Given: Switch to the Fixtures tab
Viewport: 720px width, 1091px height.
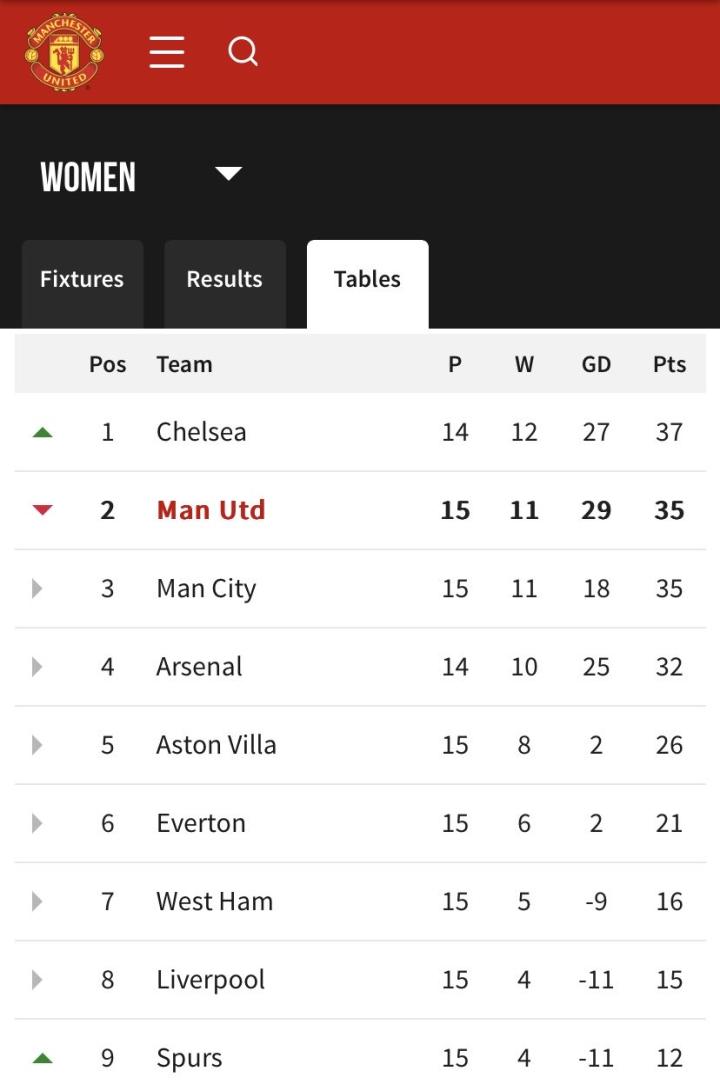Looking at the screenshot, I should 82,280.
